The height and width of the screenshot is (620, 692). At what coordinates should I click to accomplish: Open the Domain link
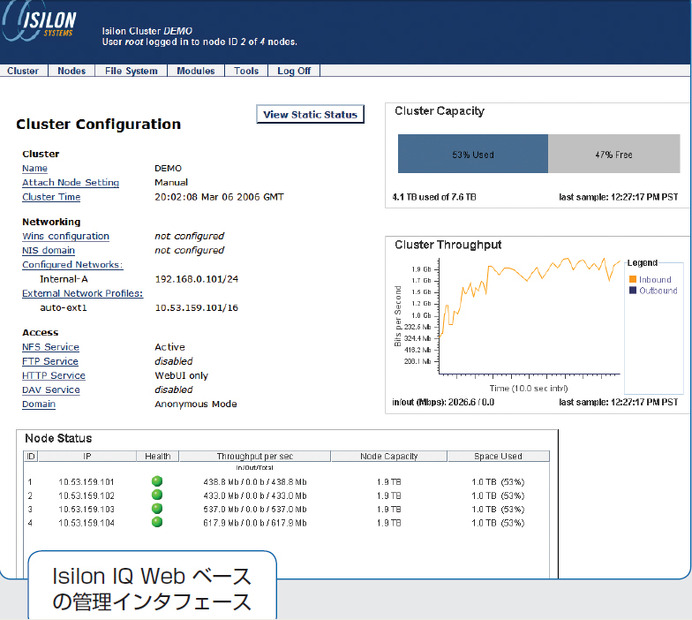click(39, 404)
